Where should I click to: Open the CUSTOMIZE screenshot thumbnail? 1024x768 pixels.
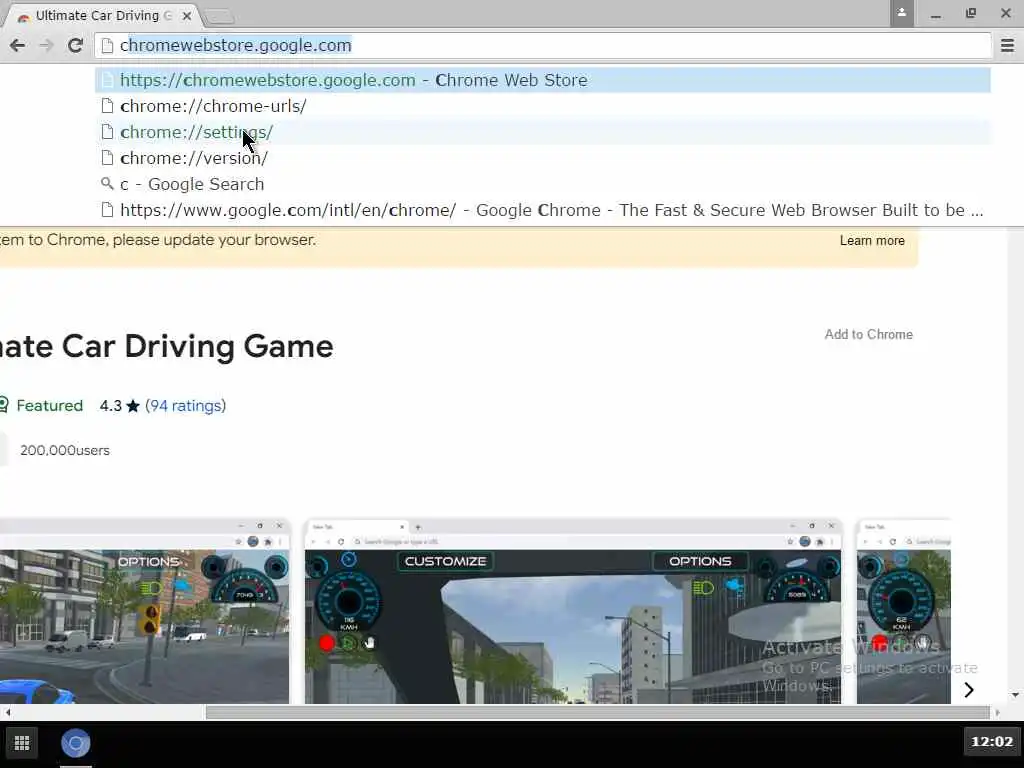(x=573, y=612)
